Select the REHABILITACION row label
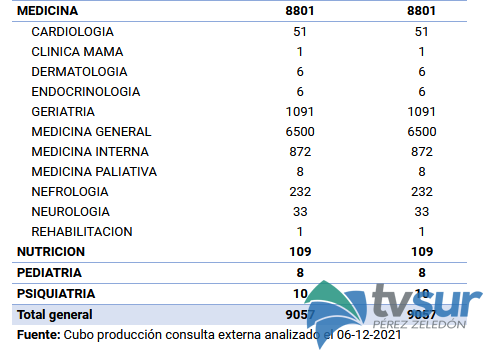484x363 pixels. [82, 232]
